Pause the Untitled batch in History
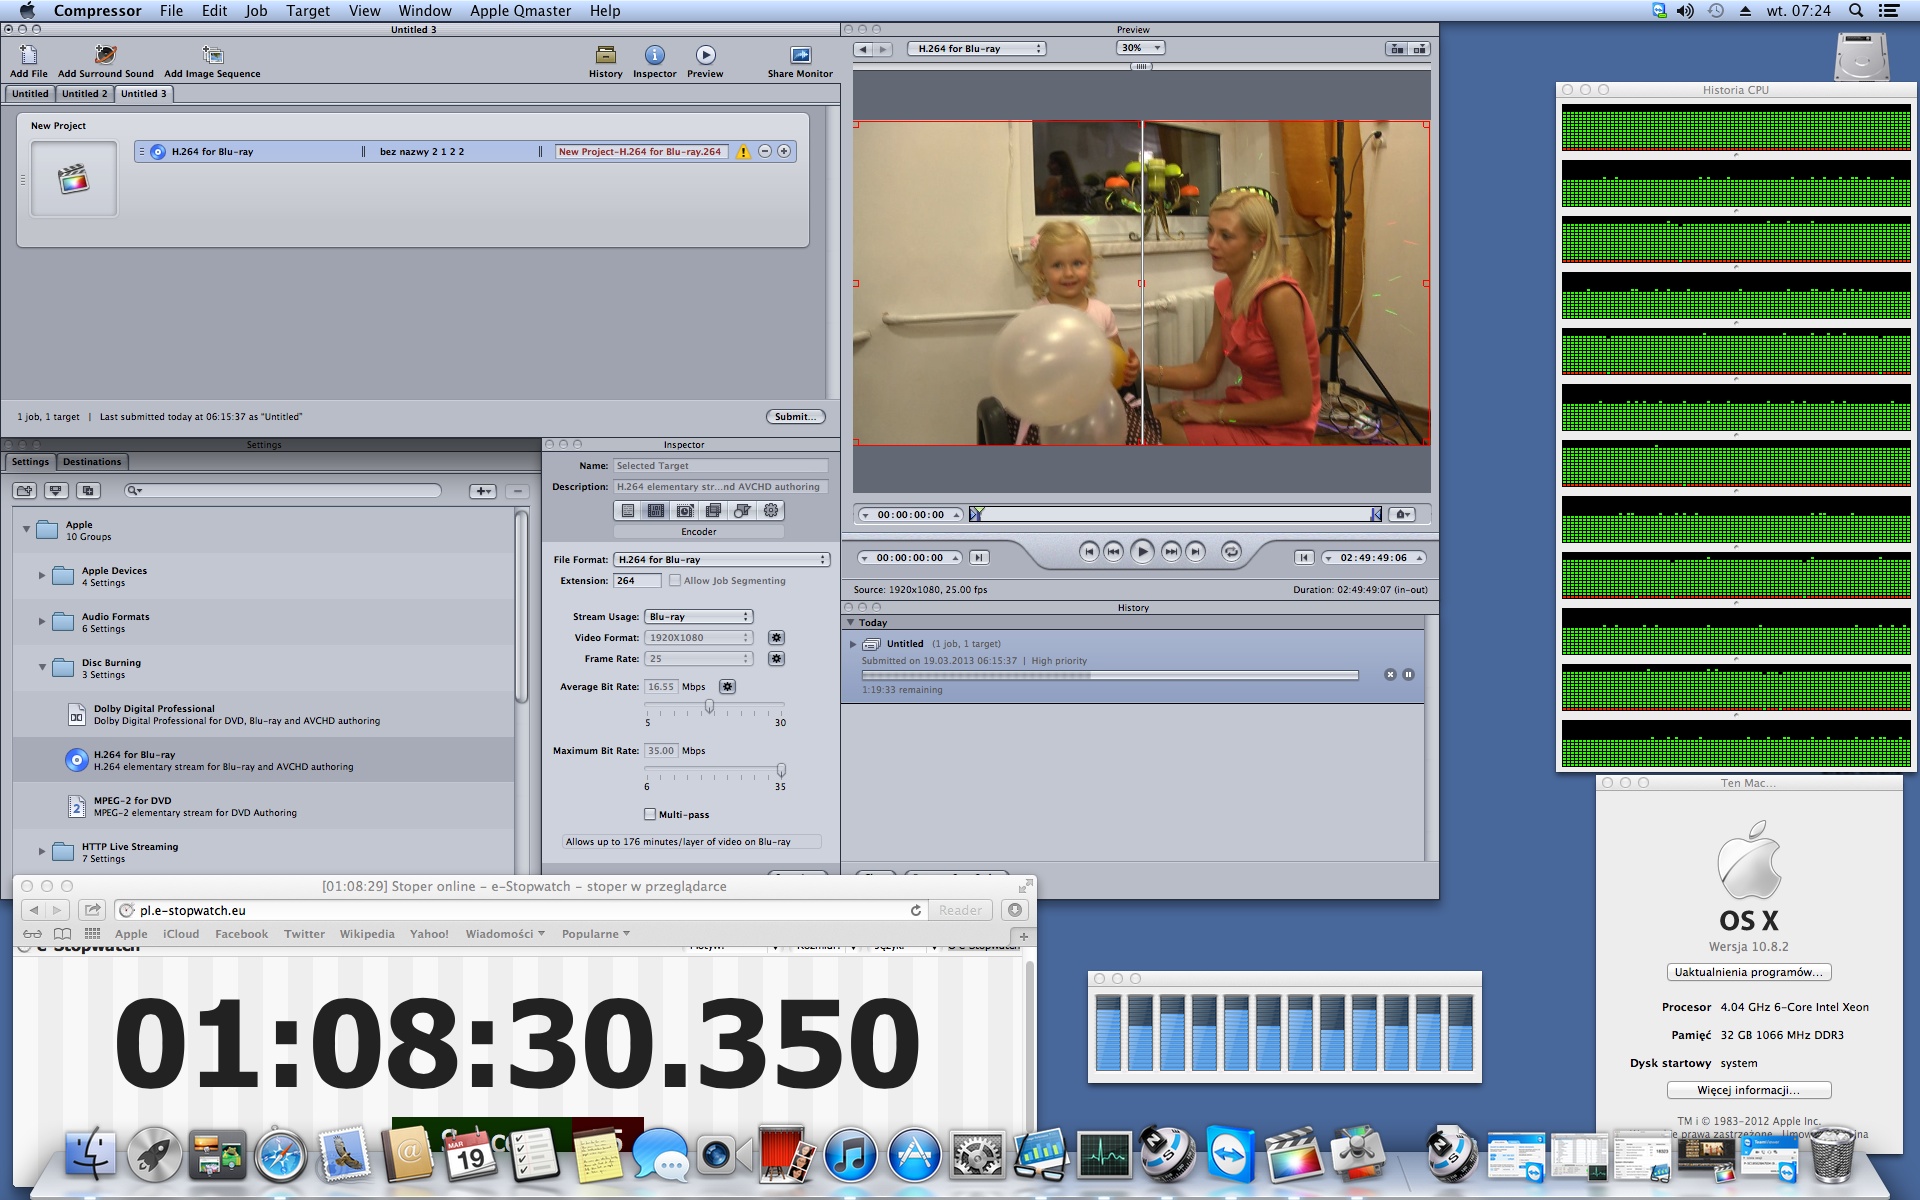The image size is (1920, 1200). [1408, 675]
